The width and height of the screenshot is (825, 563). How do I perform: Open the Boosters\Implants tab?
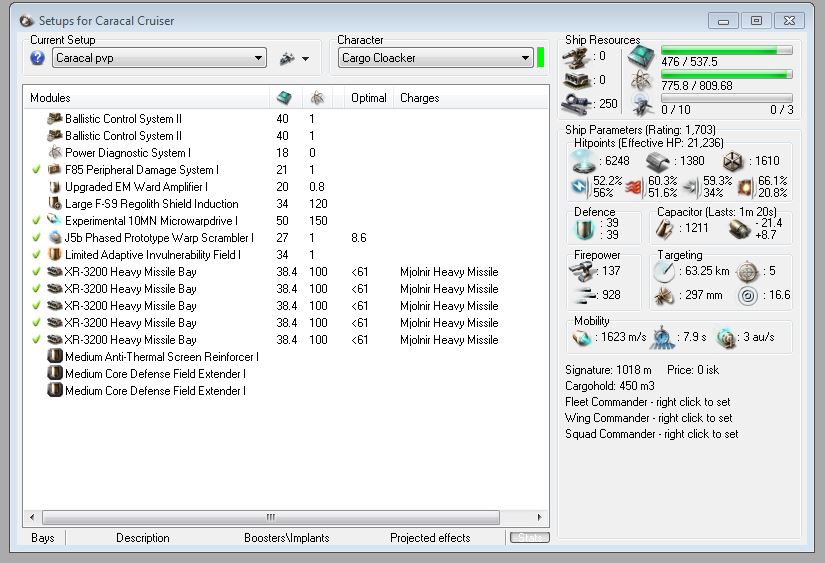286,538
